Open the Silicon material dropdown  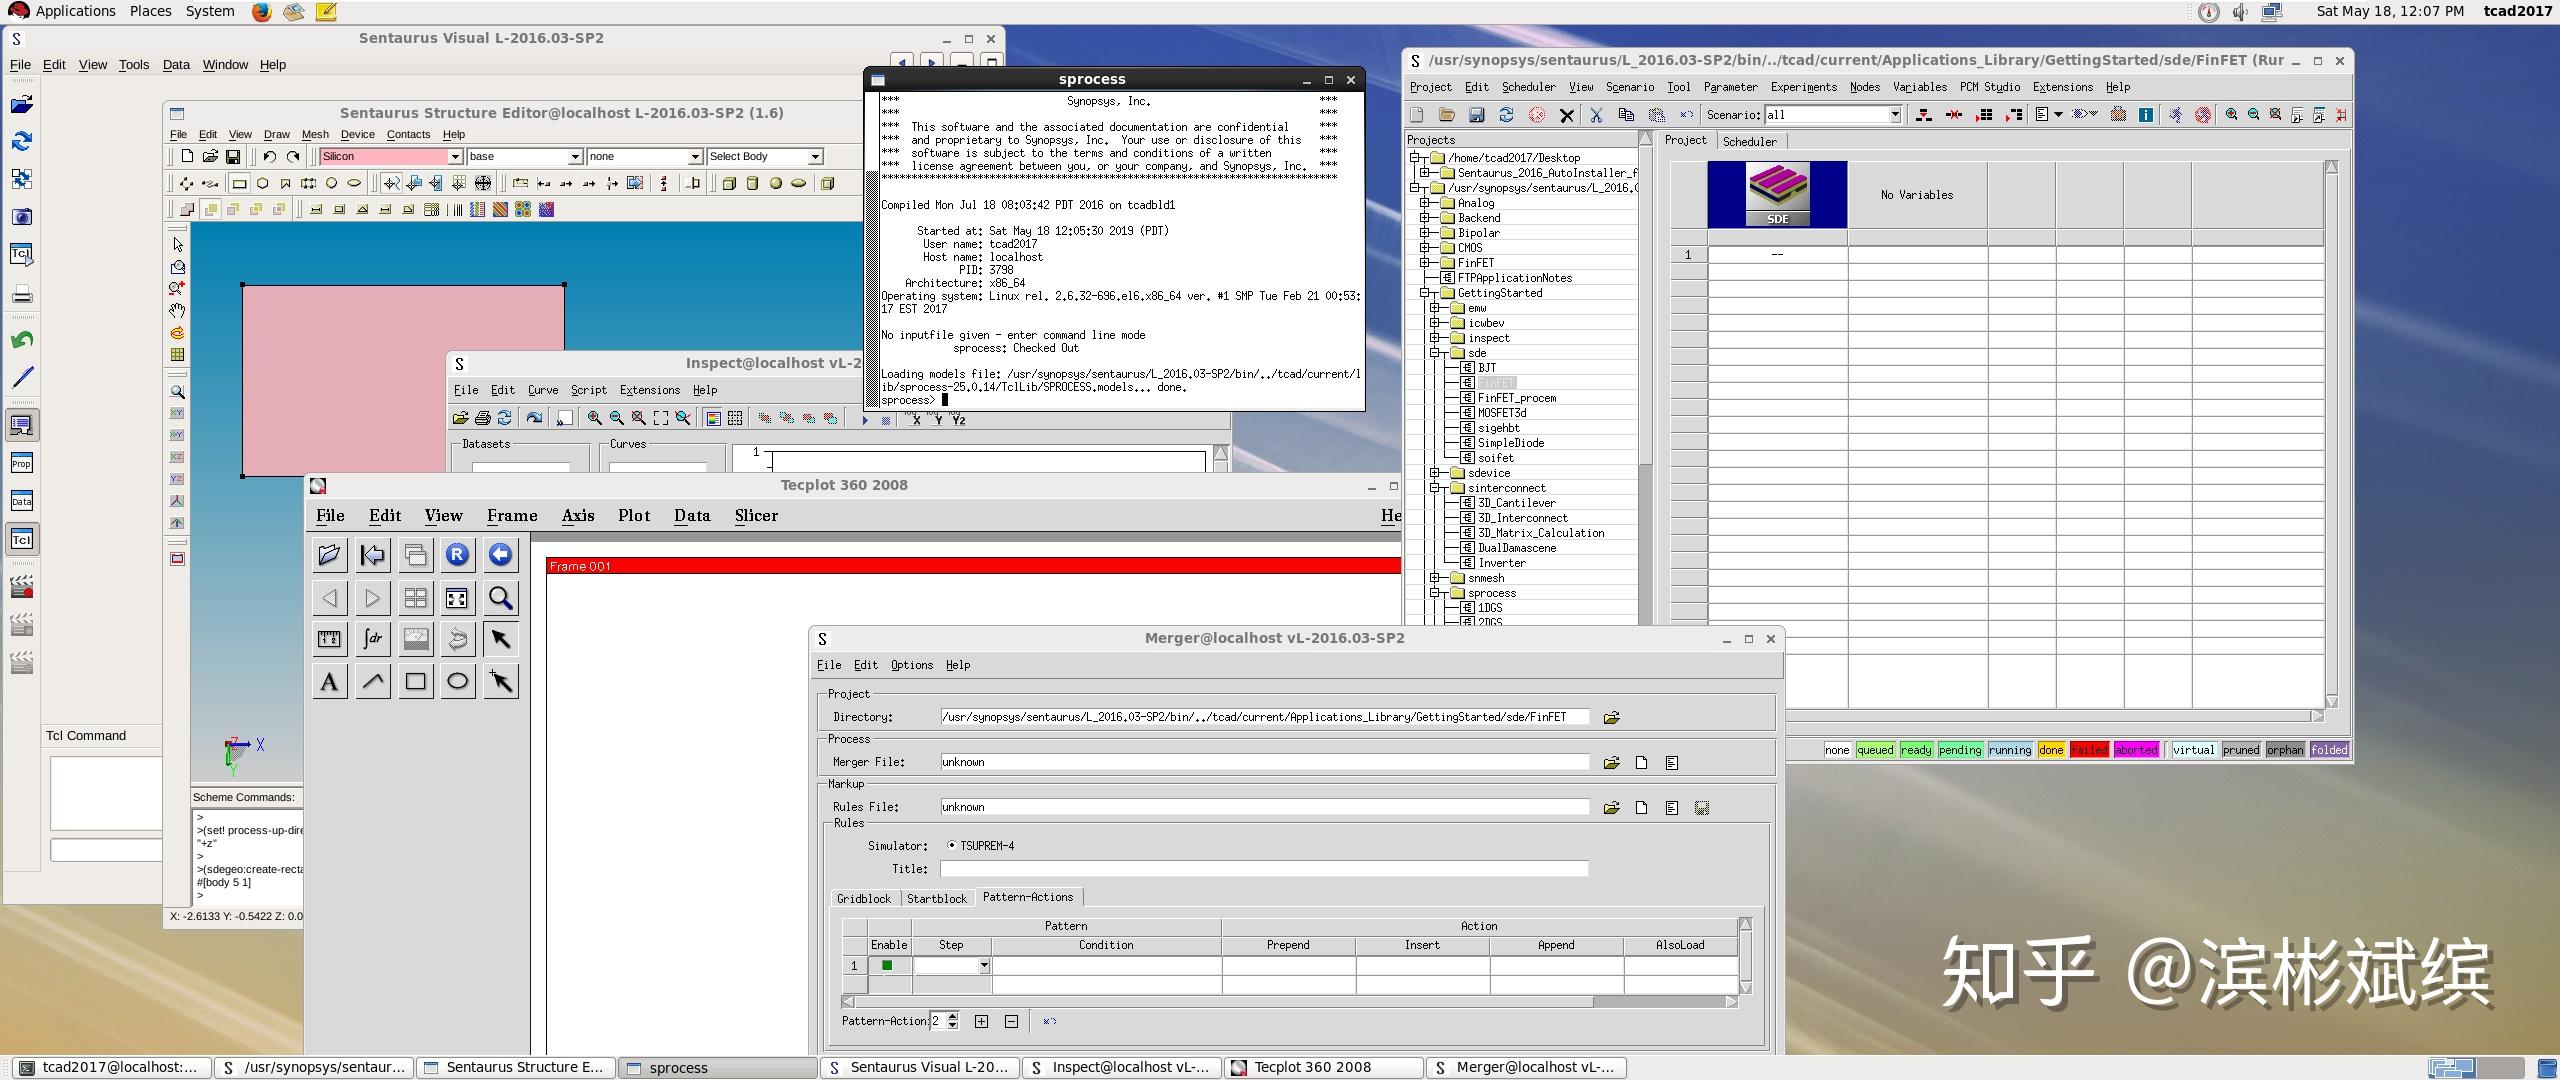click(455, 157)
